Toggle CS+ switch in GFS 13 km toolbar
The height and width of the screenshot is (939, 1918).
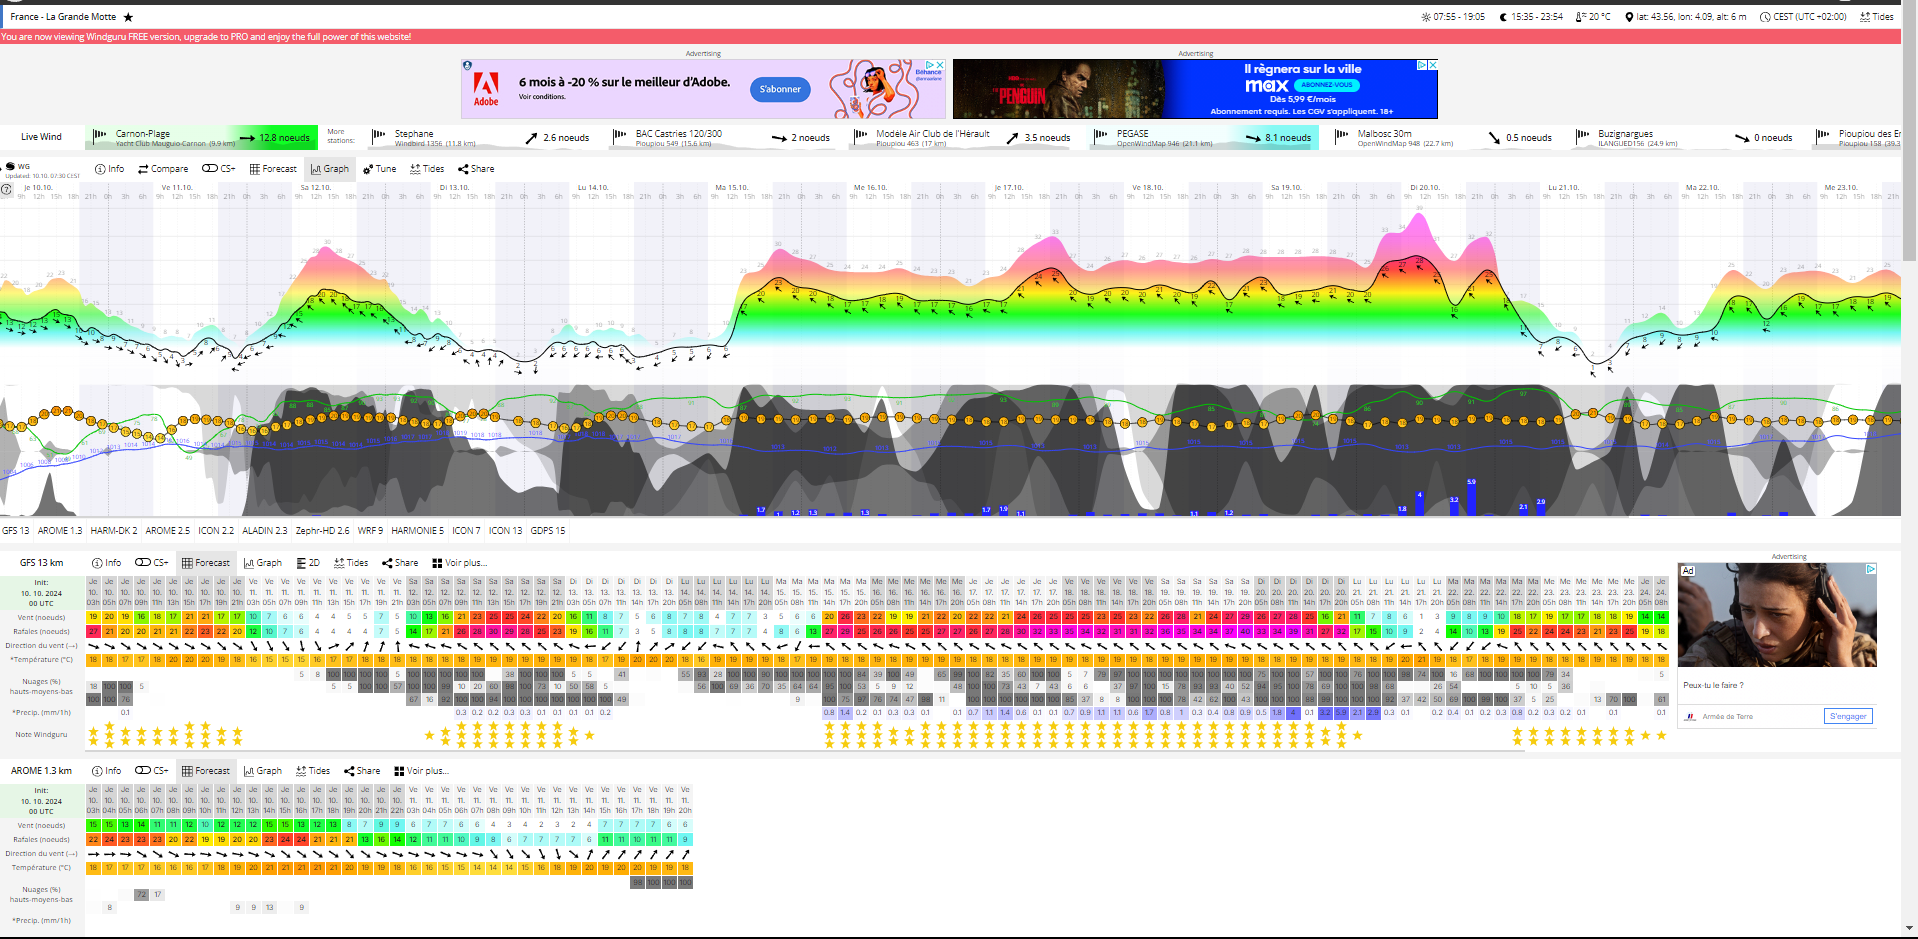[151, 563]
